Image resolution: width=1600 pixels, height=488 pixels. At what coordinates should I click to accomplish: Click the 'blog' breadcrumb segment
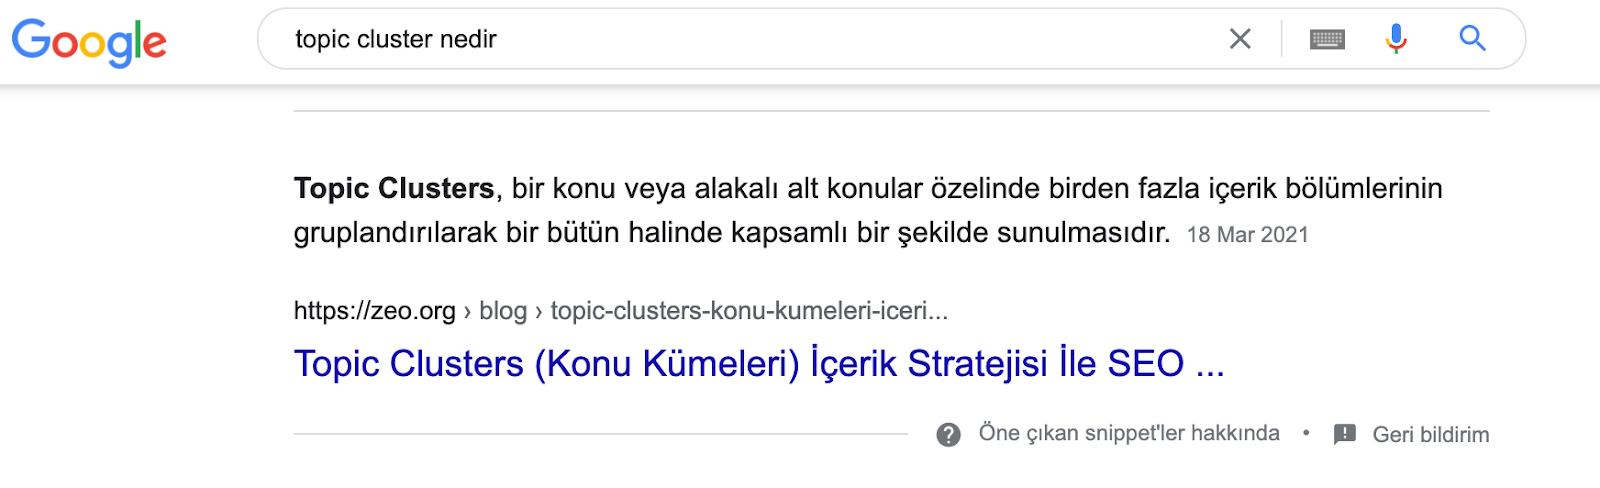[x=503, y=311]
